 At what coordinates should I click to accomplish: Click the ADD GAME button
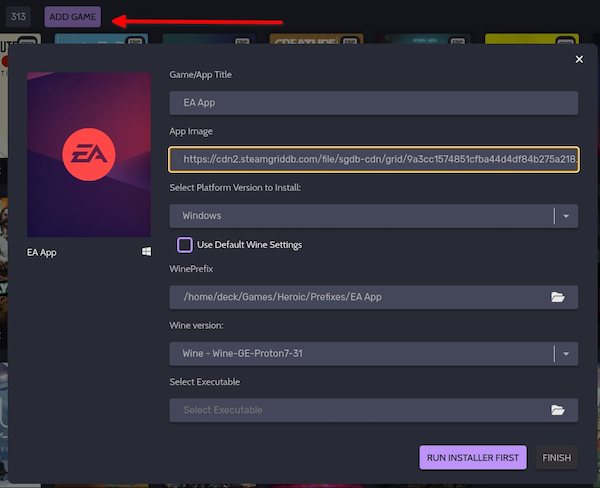[x=72, y=17]
